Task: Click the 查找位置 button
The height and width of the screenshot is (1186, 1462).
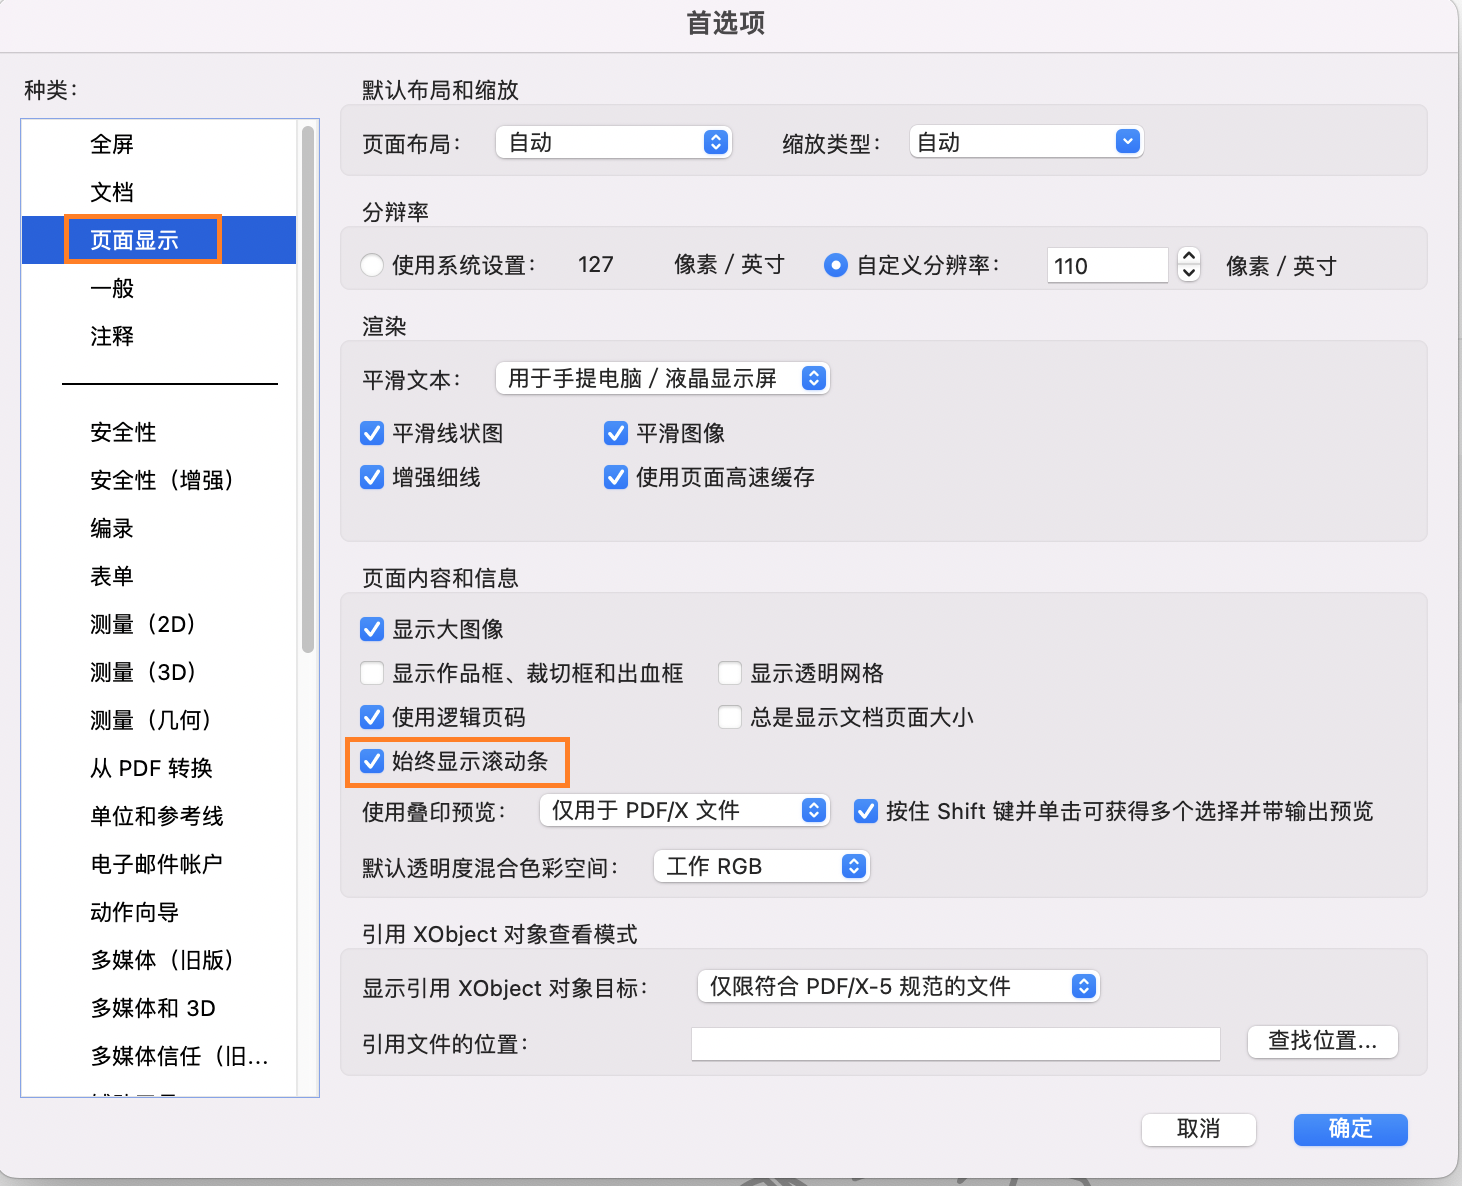Action: coord(1321,1041)
